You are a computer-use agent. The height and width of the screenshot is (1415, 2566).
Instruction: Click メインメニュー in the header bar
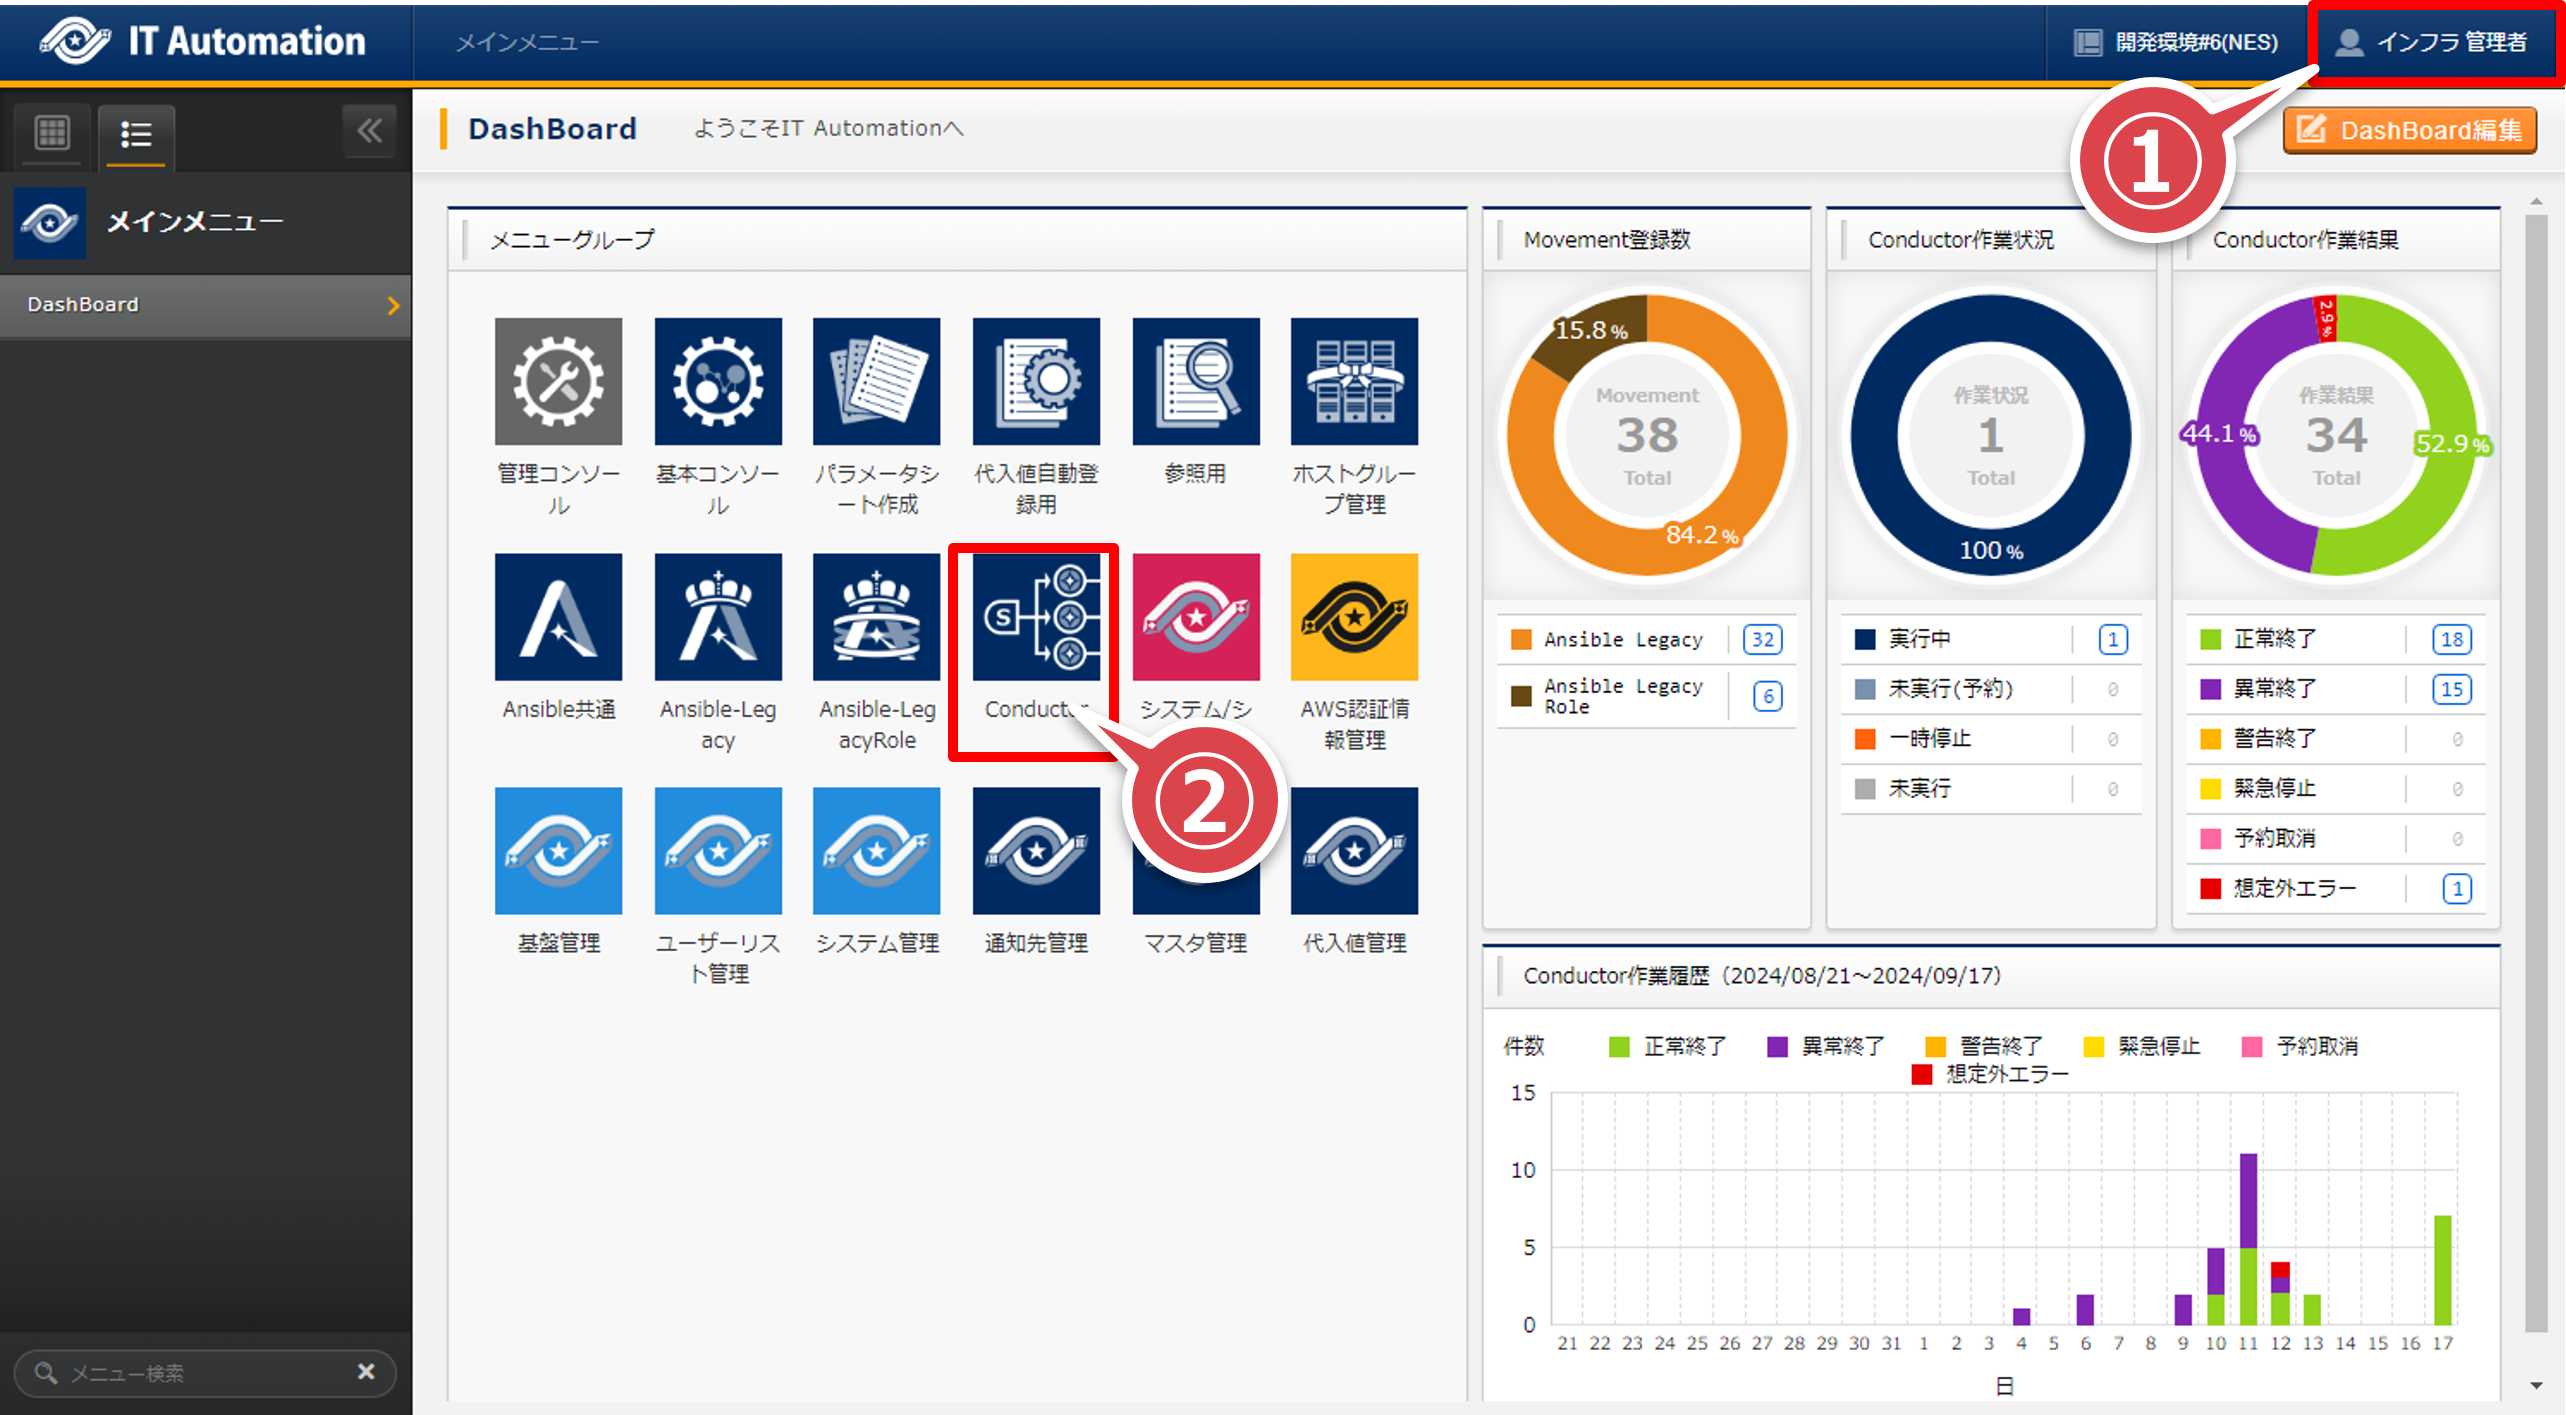(x=527, y=42)
